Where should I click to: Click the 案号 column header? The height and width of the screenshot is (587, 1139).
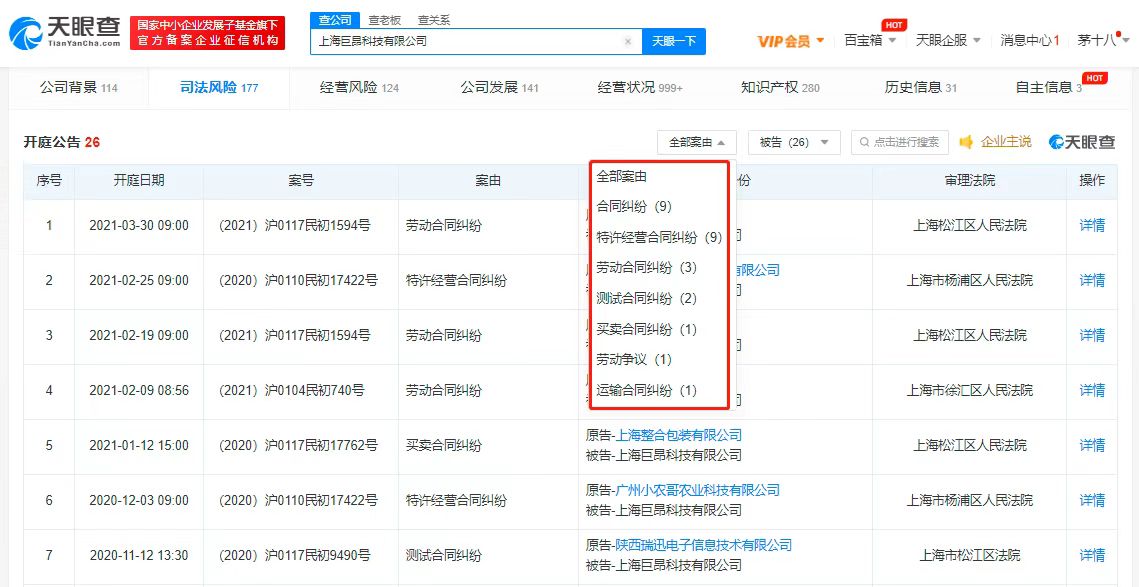(x=301, y=181)
